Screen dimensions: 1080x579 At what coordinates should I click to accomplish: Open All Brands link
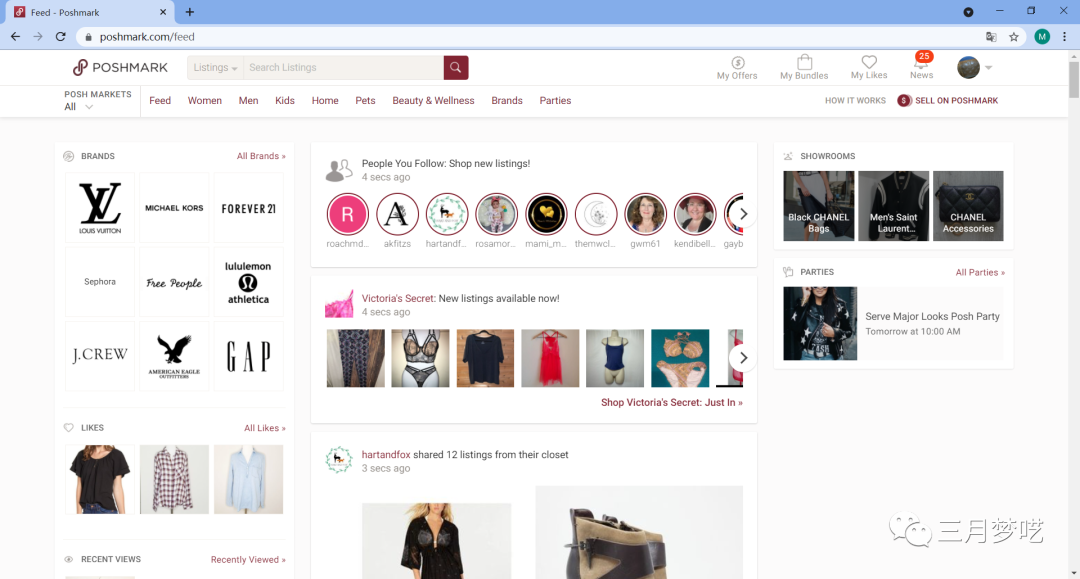click(261, 156)
